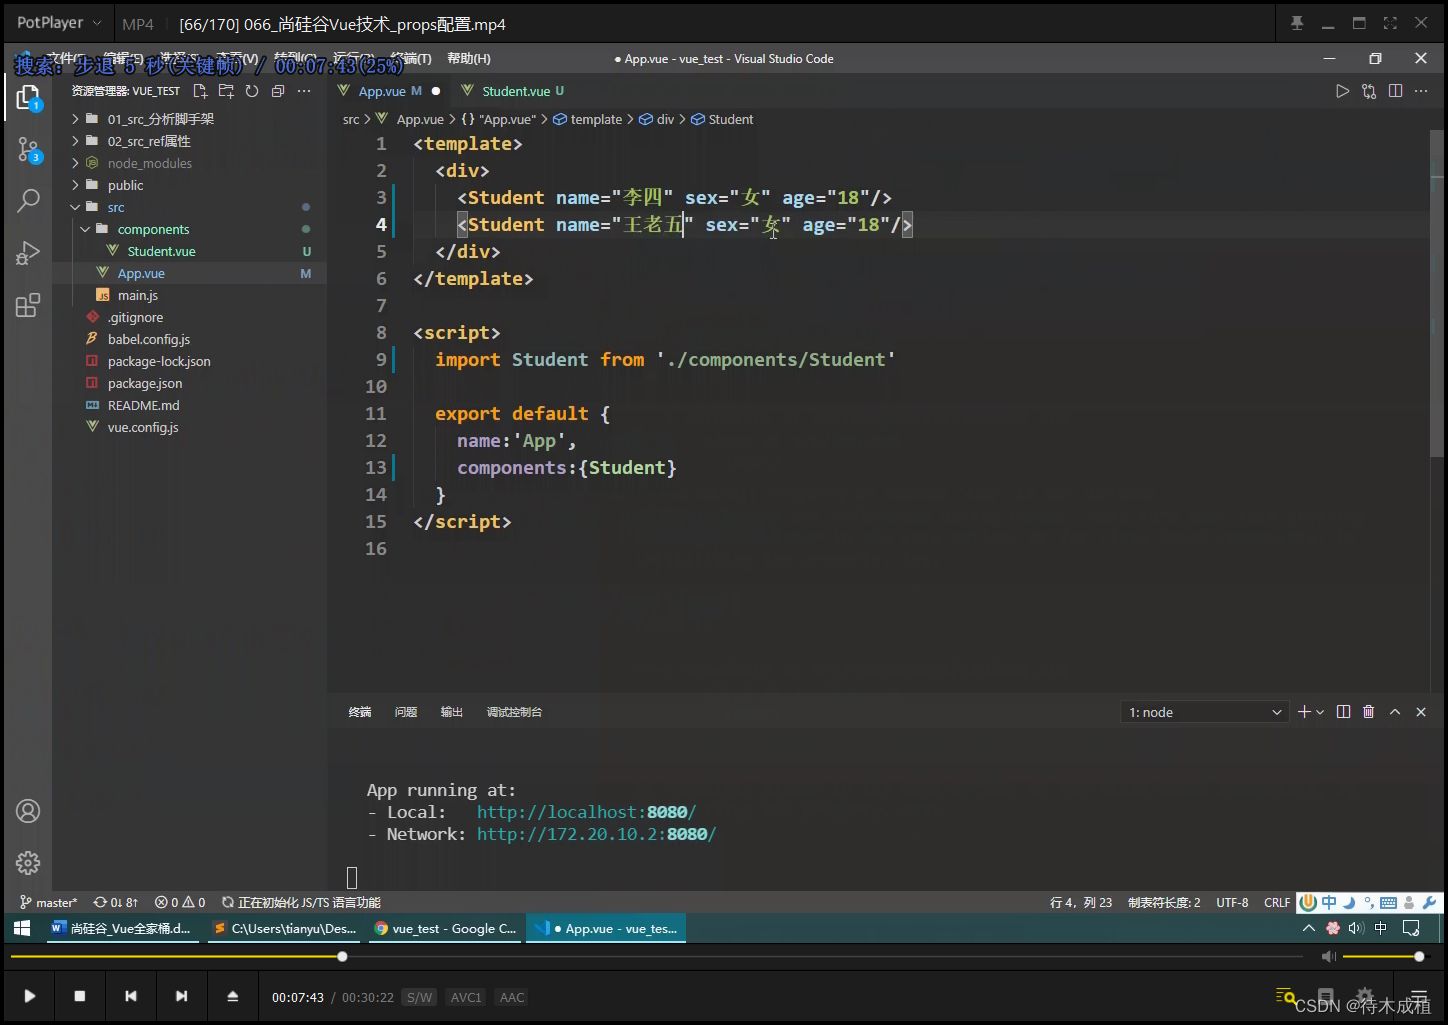Open the Explorer view in activity bar

coord(28,98)
